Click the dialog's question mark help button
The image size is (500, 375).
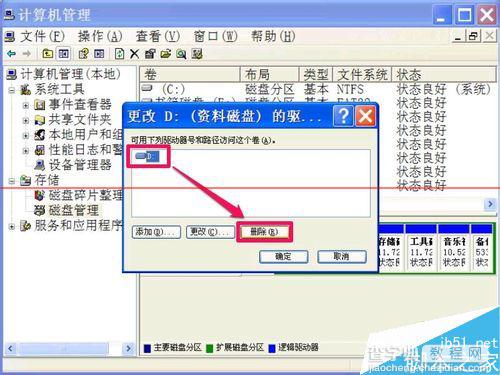click(343, 116)
